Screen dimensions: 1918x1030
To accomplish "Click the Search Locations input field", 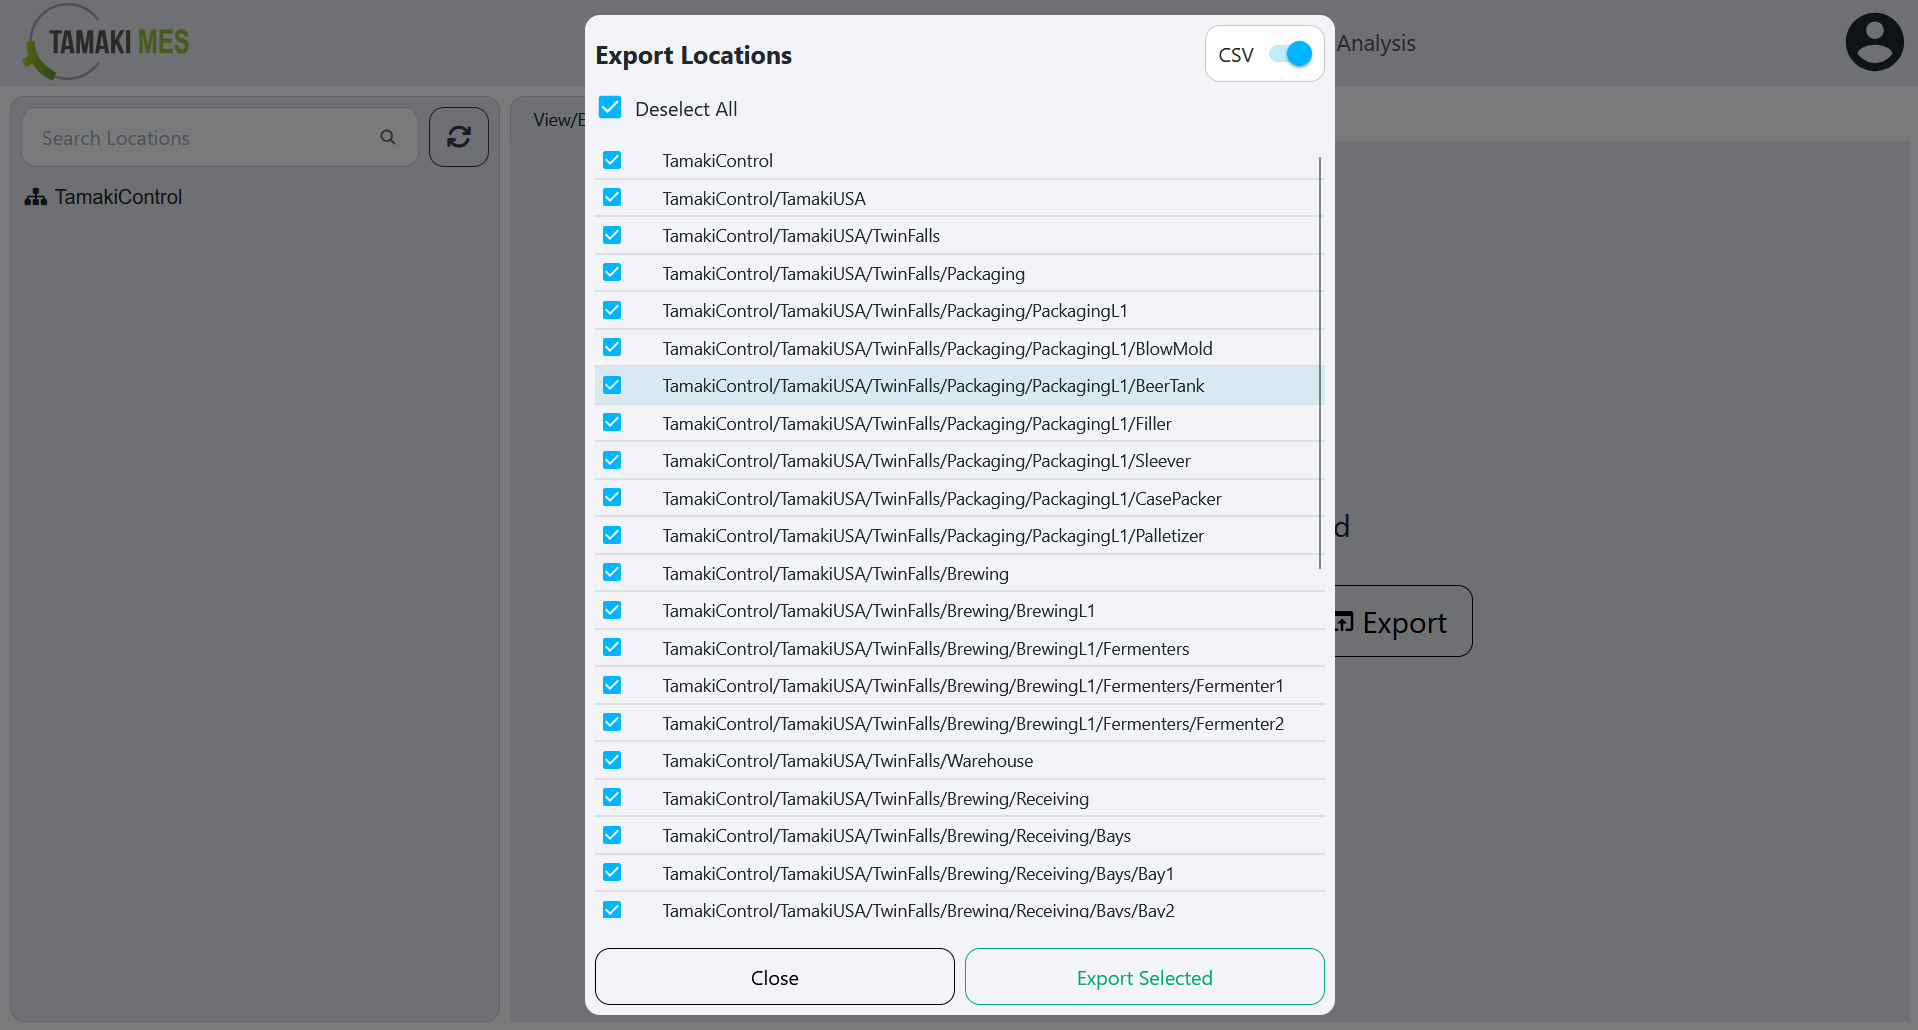I will (x=200, y=137).
